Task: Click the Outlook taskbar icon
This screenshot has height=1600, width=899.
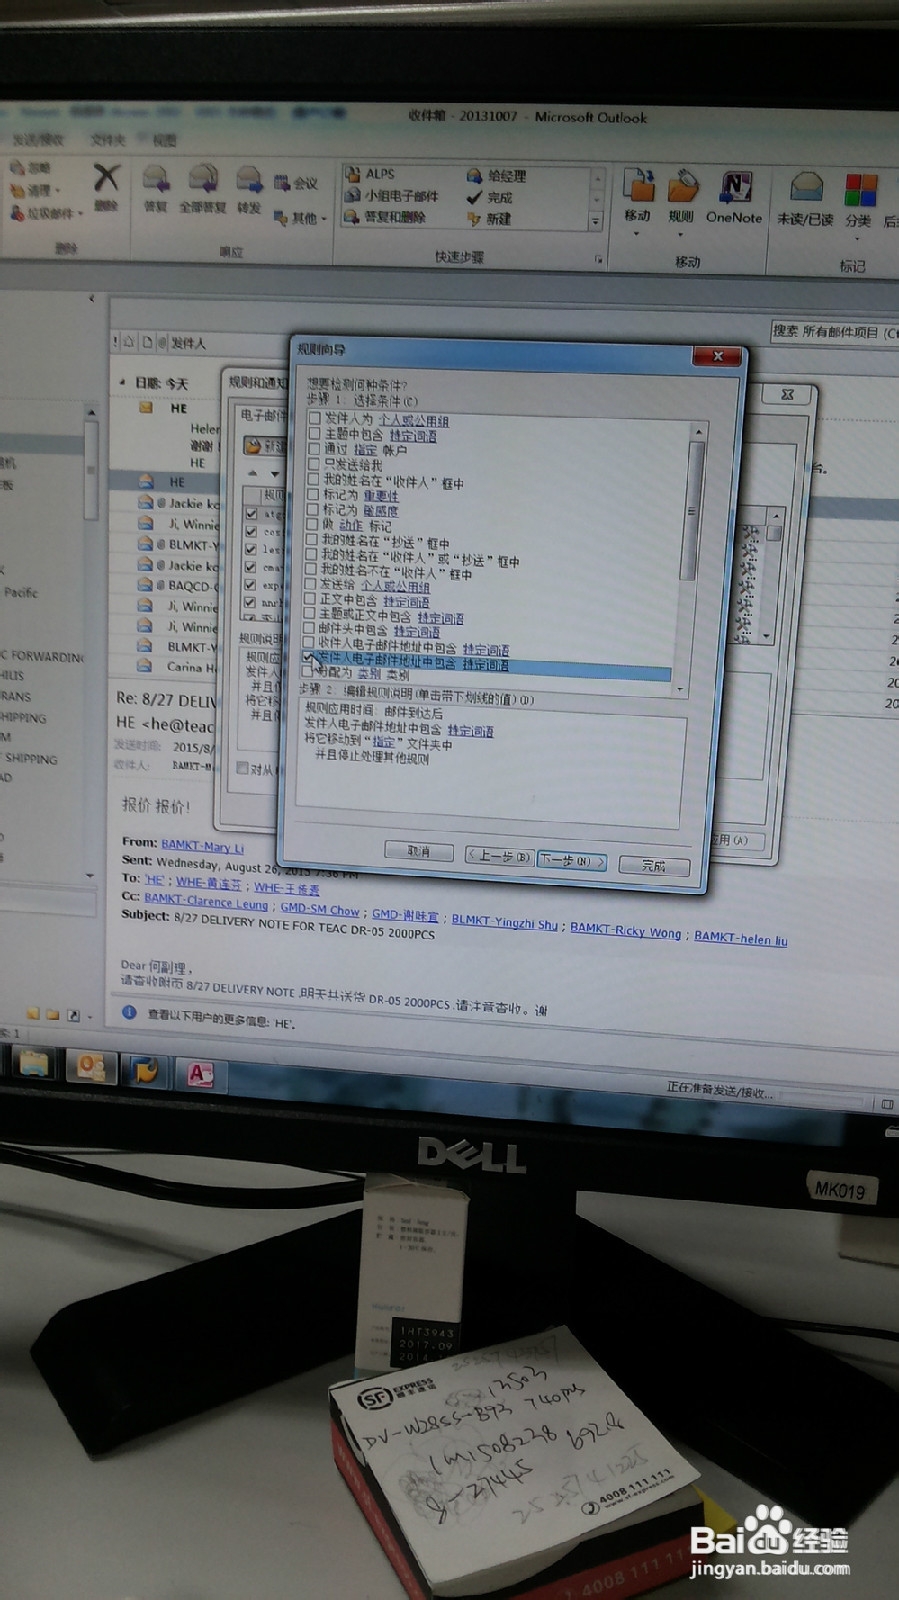Action: click(x=90, y=1067)
